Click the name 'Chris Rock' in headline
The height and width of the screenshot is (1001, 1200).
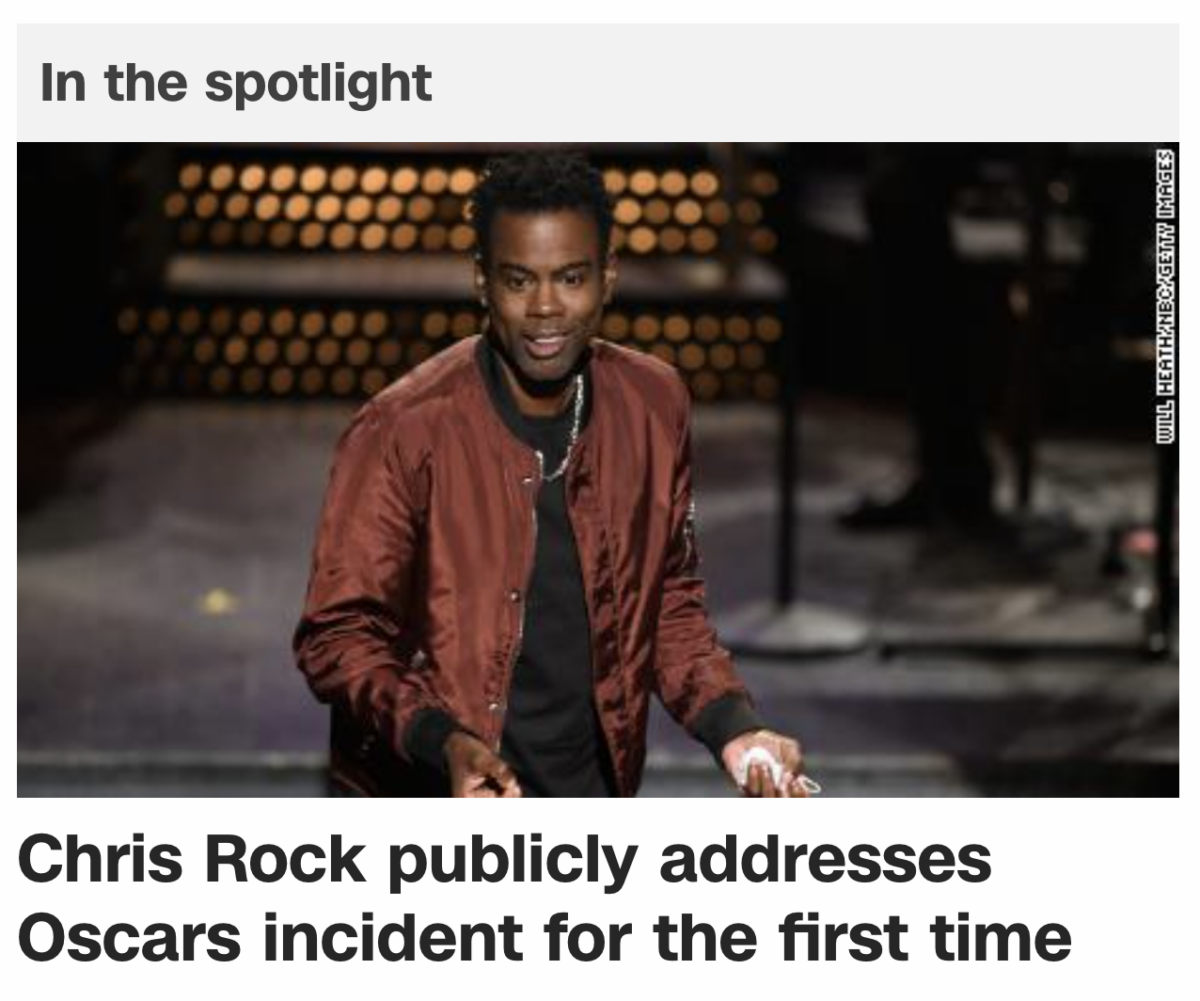pyautogui.click(x=192, y=860)
